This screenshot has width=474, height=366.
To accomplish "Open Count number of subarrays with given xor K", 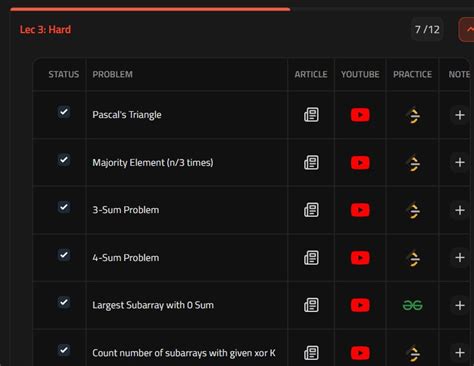I will (184, 353).
